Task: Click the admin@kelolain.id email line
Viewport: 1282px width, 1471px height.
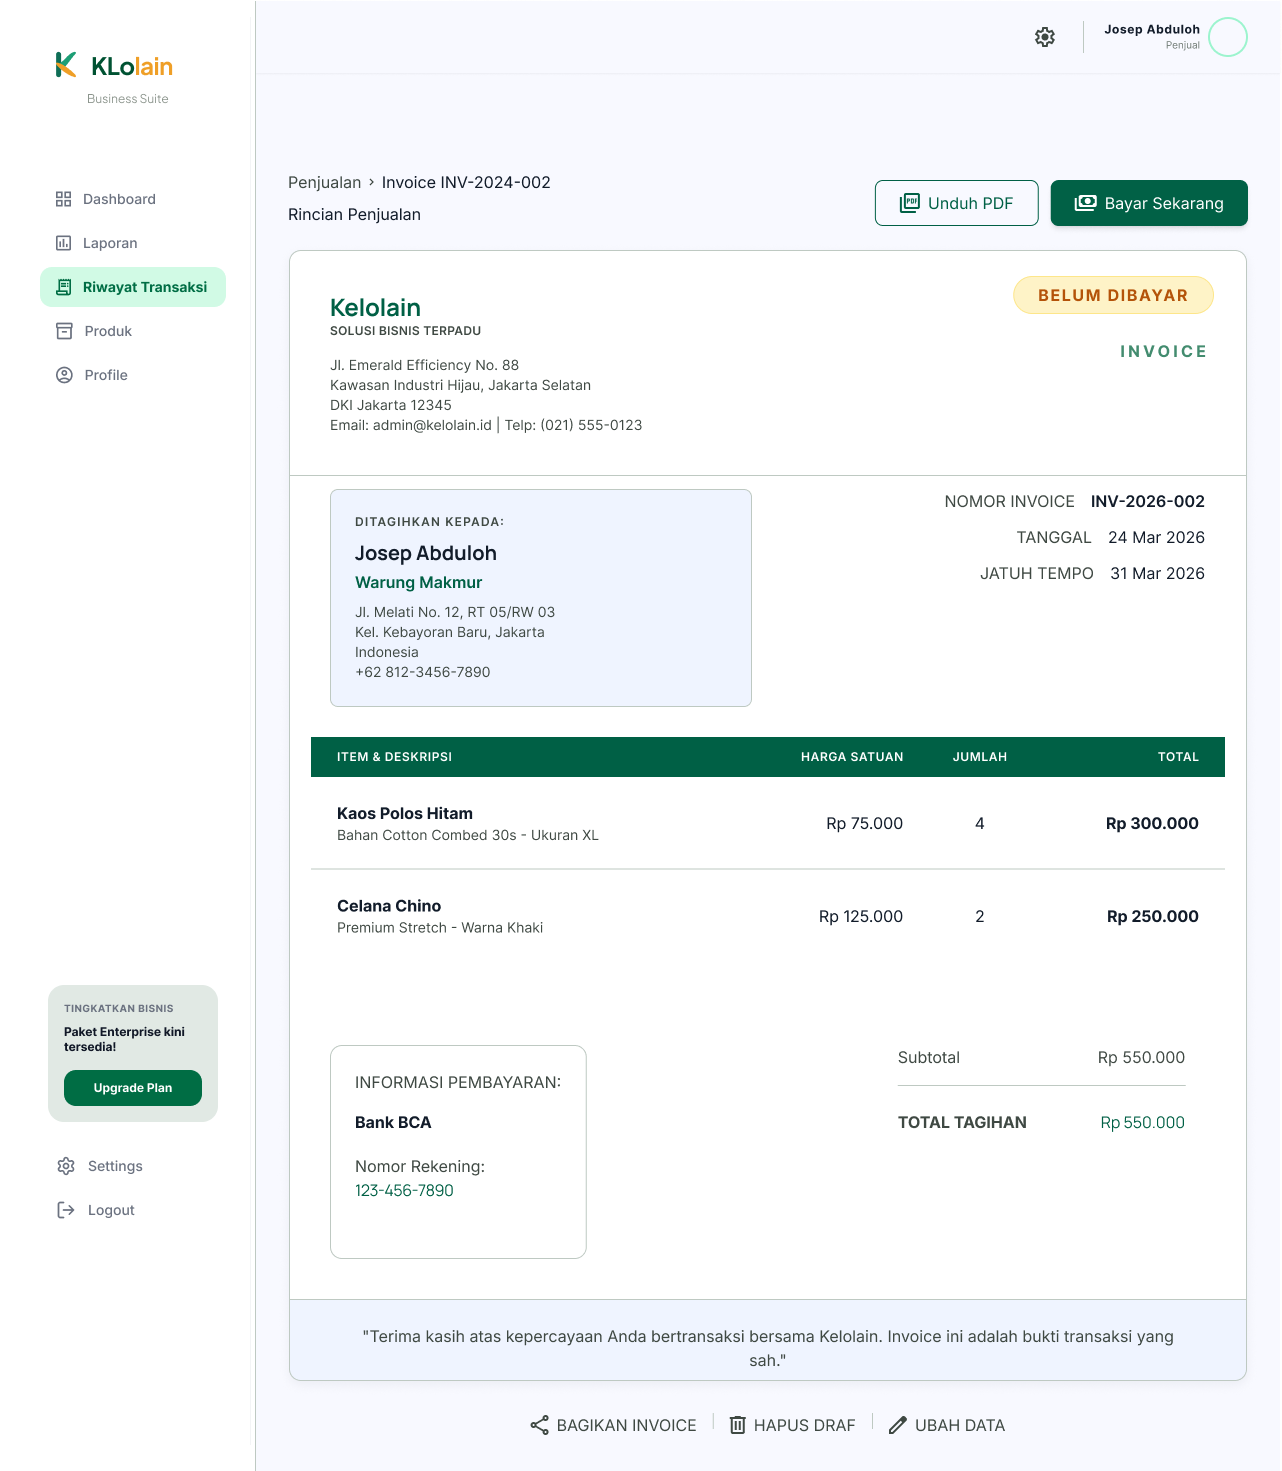Action: point(486,425)
